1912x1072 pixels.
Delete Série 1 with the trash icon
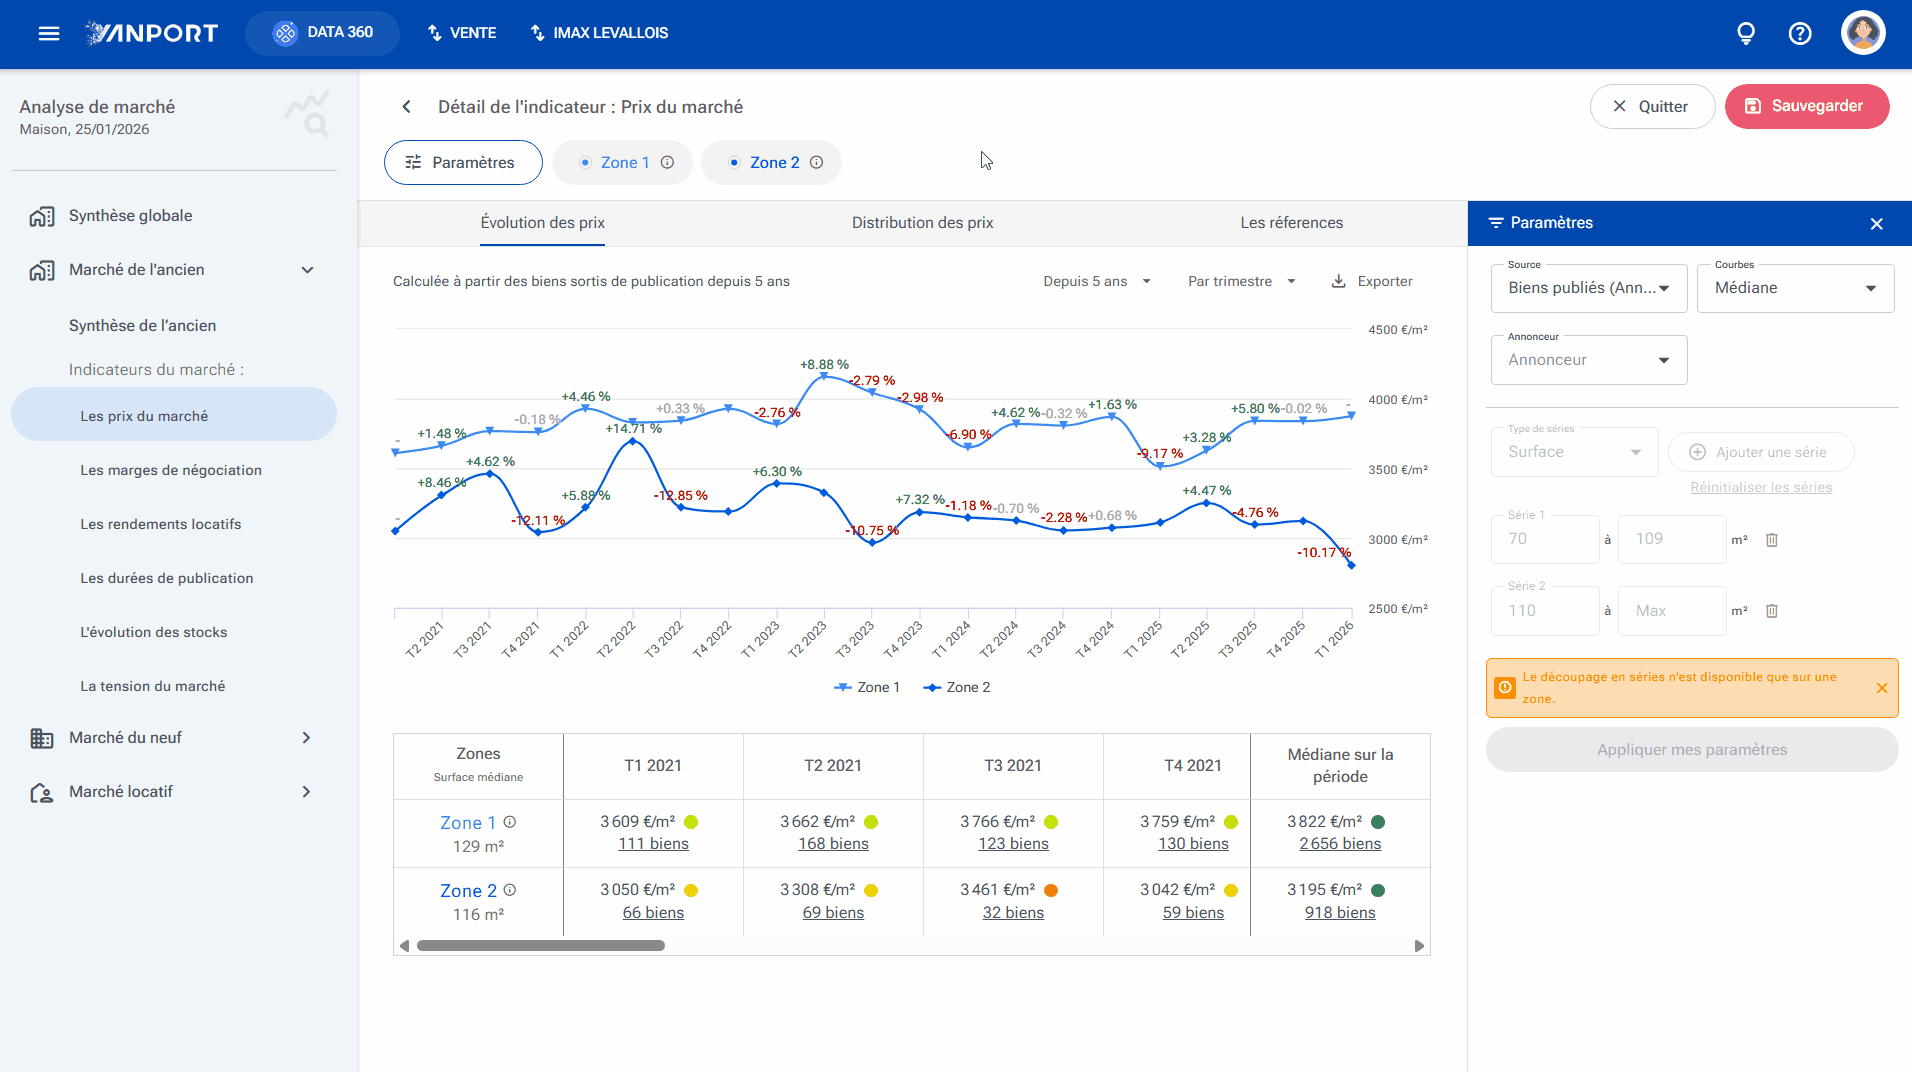tap(1772, 540)
